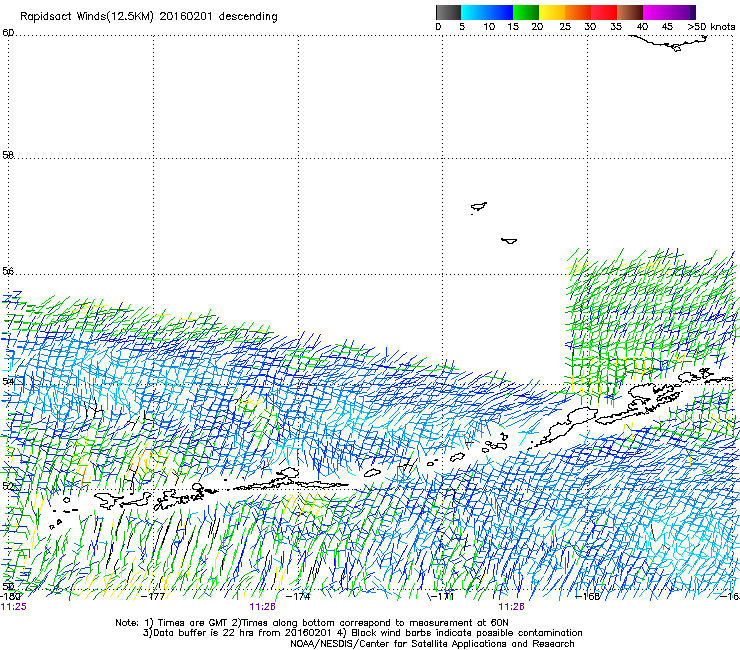Viewport: 740px width, 650px height.
Task: Click the '40' legend tick label
Action: coord(642,27)
